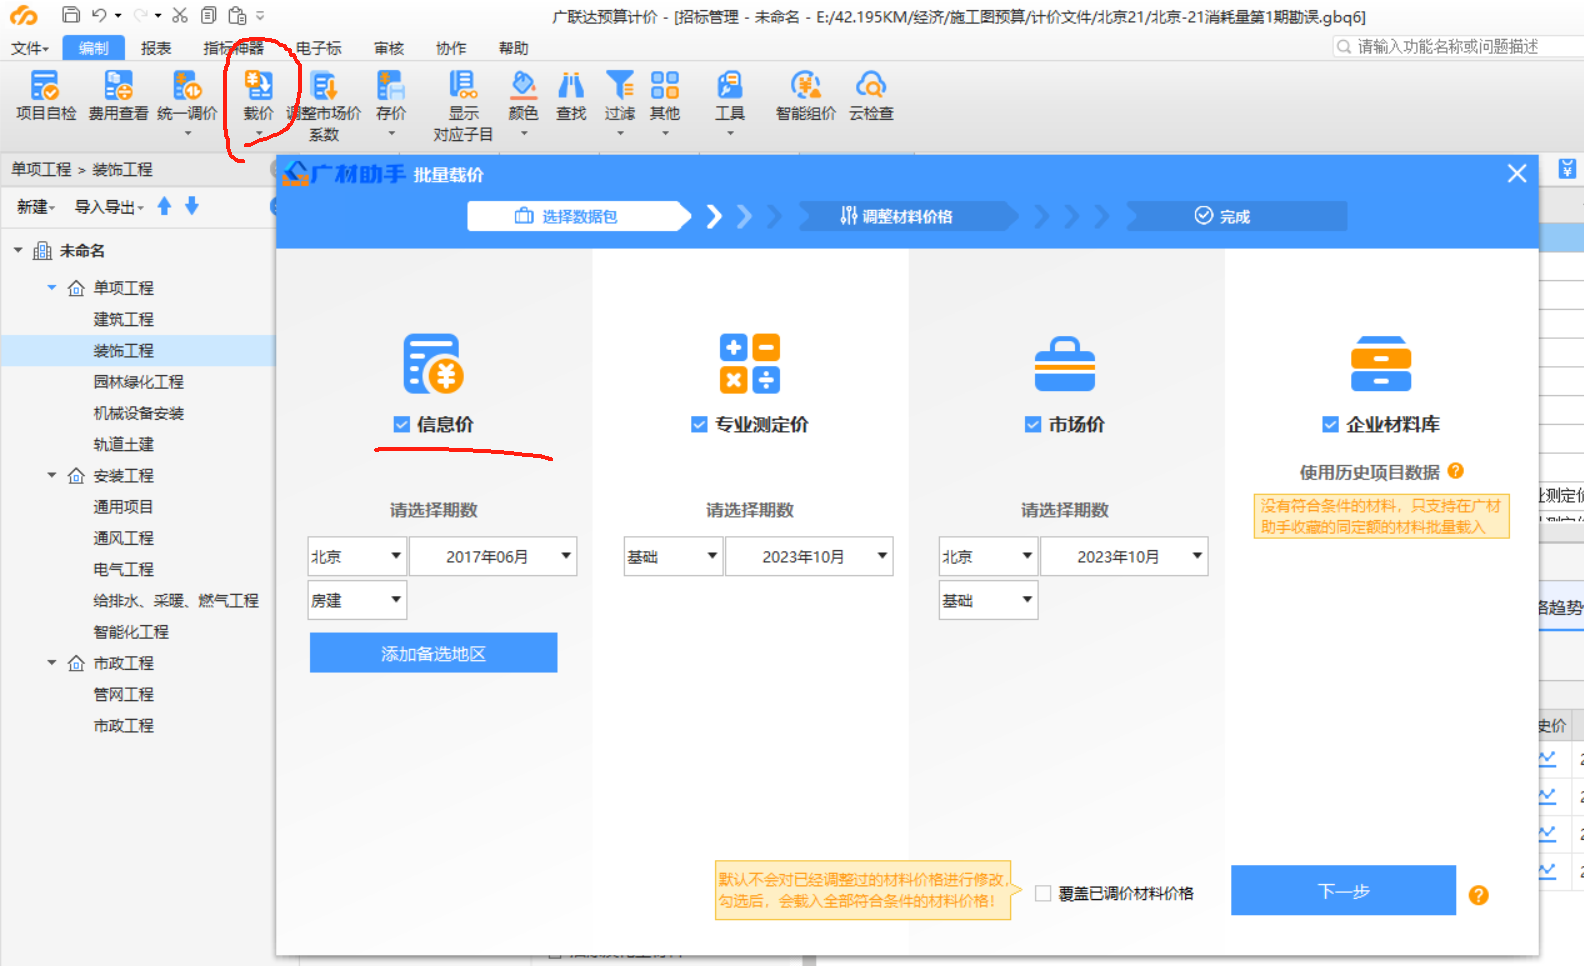Click the function search input field
The image size is (1584, 966).
[1460, 46]
